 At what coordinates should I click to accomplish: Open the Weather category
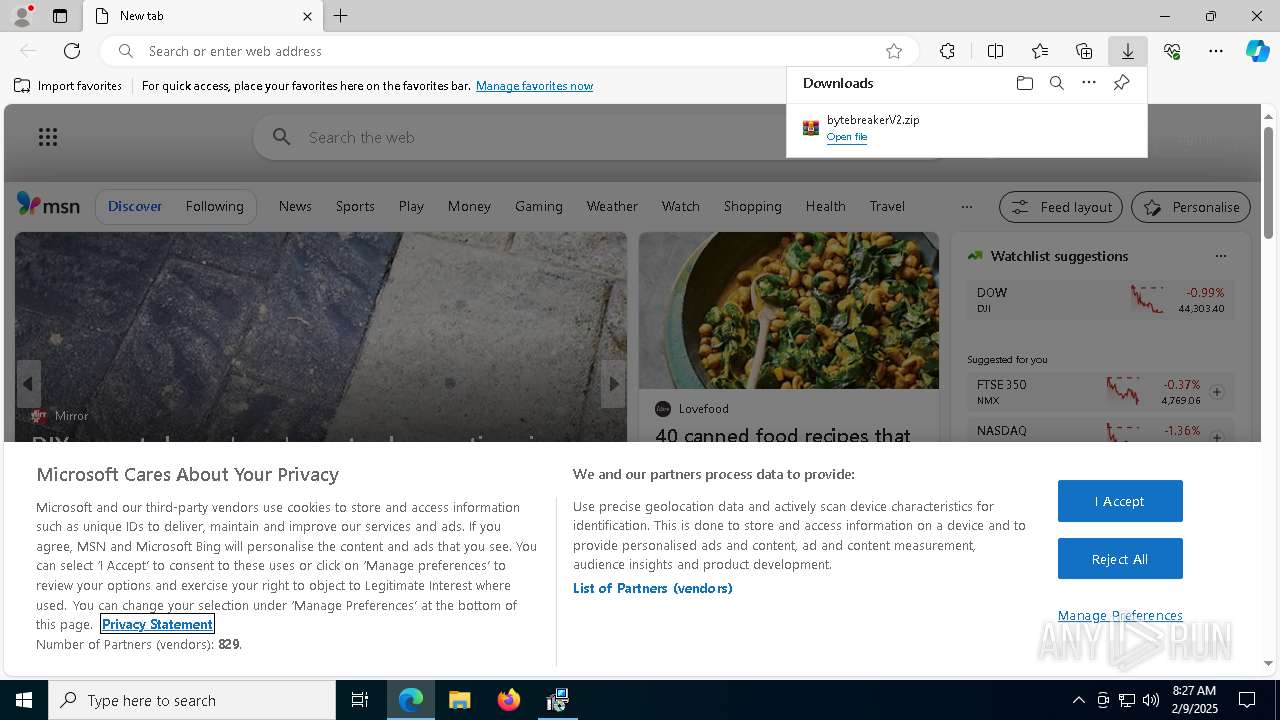point(612,206)
